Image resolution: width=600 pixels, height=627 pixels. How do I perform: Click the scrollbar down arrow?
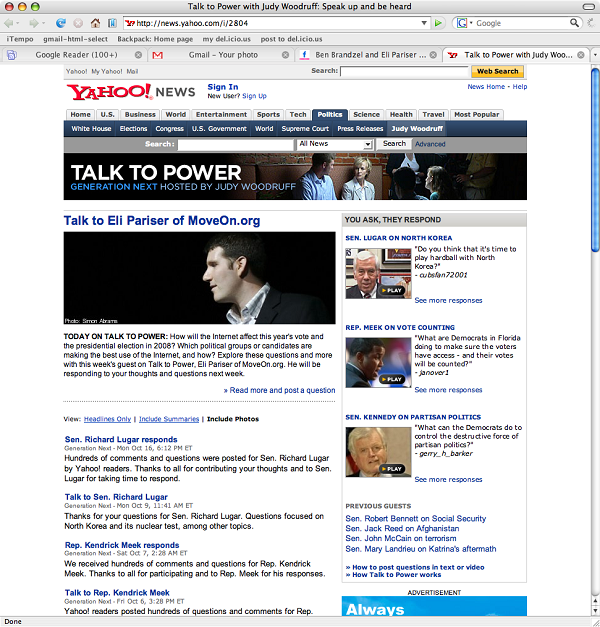pyautogui.click(x=595, y=611)
